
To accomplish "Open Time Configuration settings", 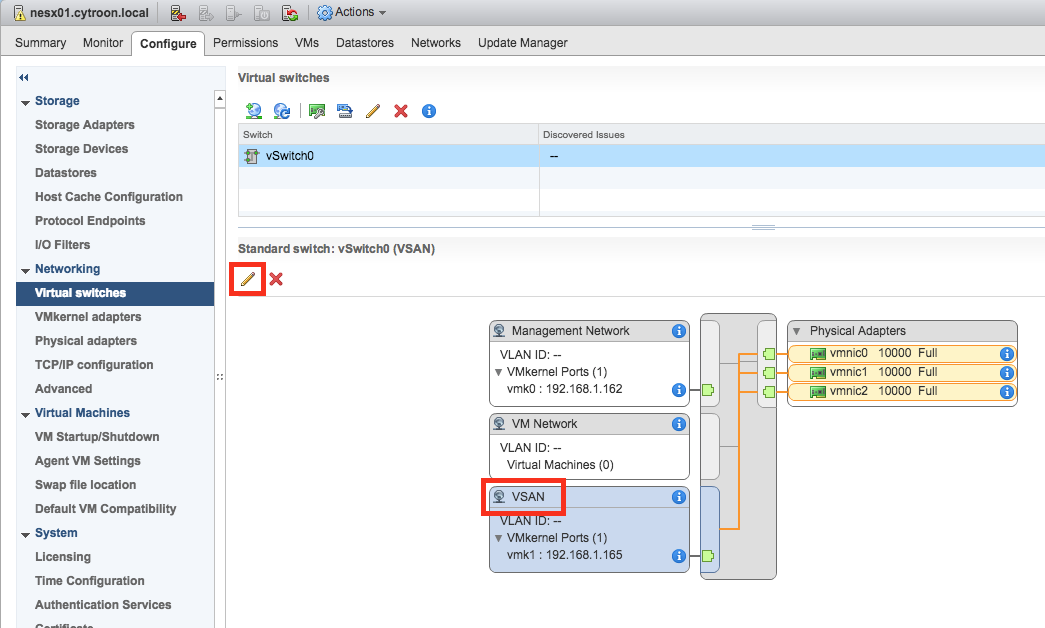I will point(90,581).
